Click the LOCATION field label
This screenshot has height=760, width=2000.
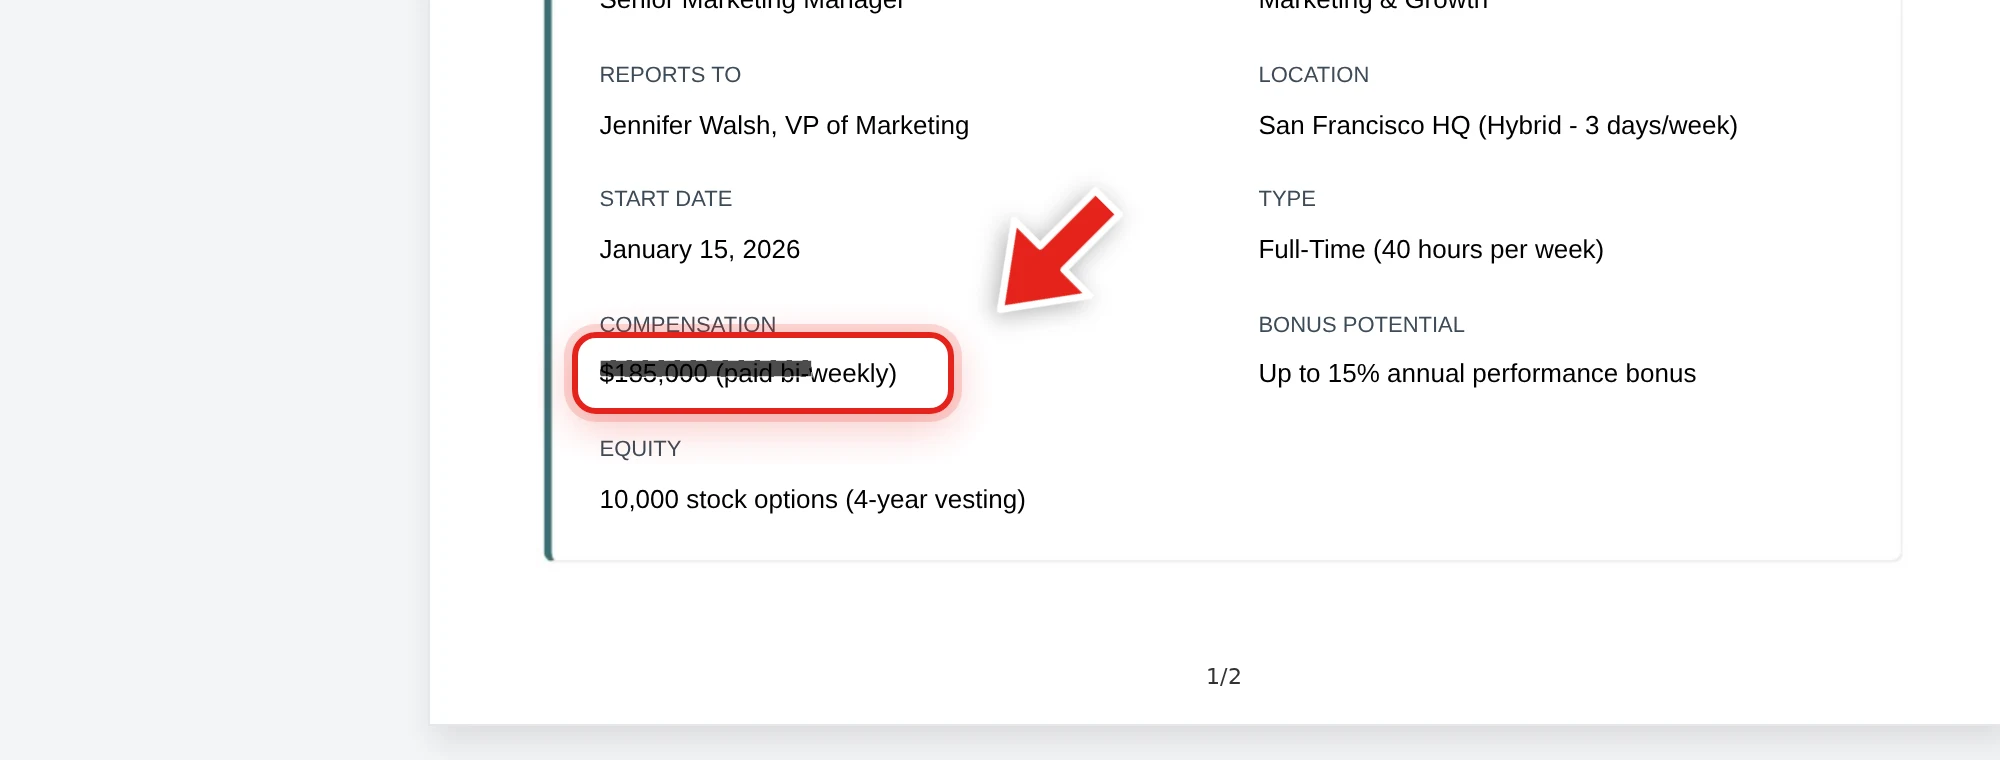[x=1313, y=75]
